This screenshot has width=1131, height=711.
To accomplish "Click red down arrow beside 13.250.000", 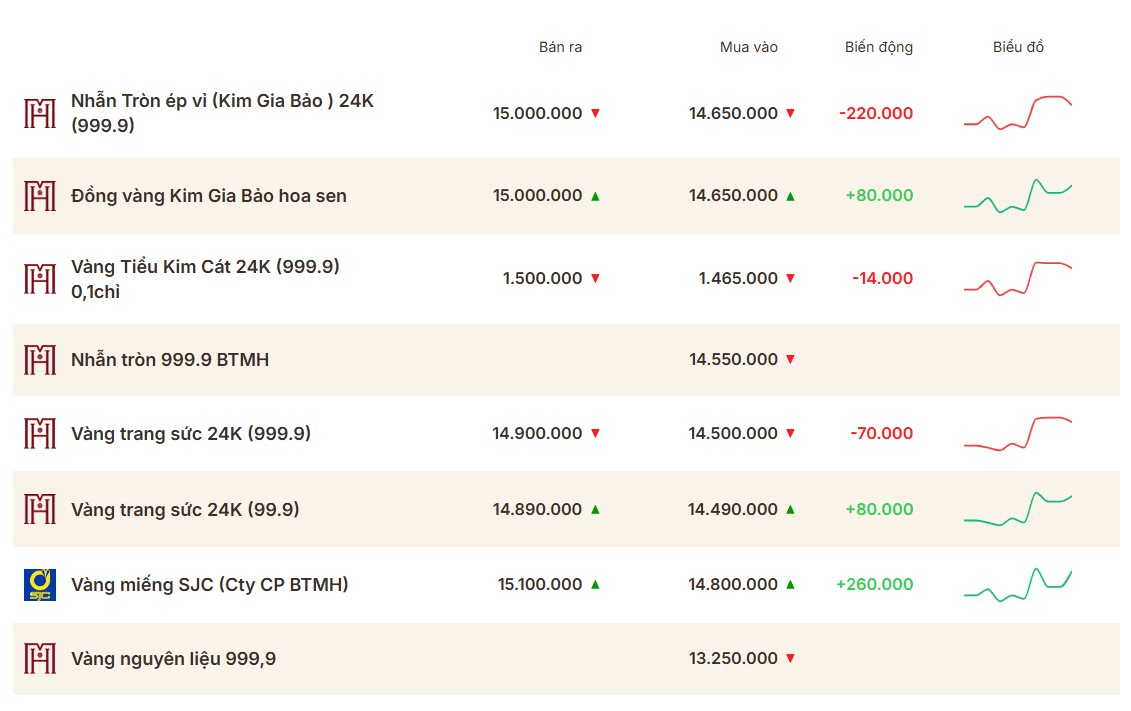I will pos(791,658).
